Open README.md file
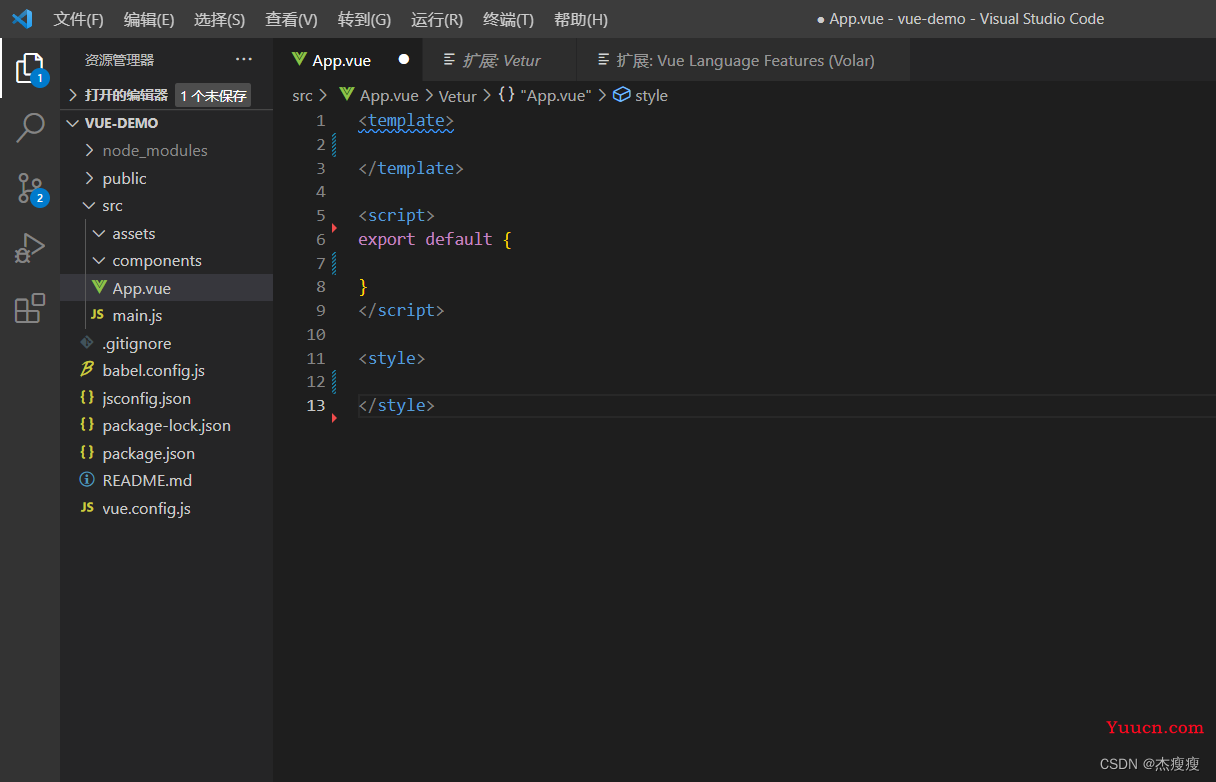This screenshot has height=782, width=1216. [x=166, y=480]
